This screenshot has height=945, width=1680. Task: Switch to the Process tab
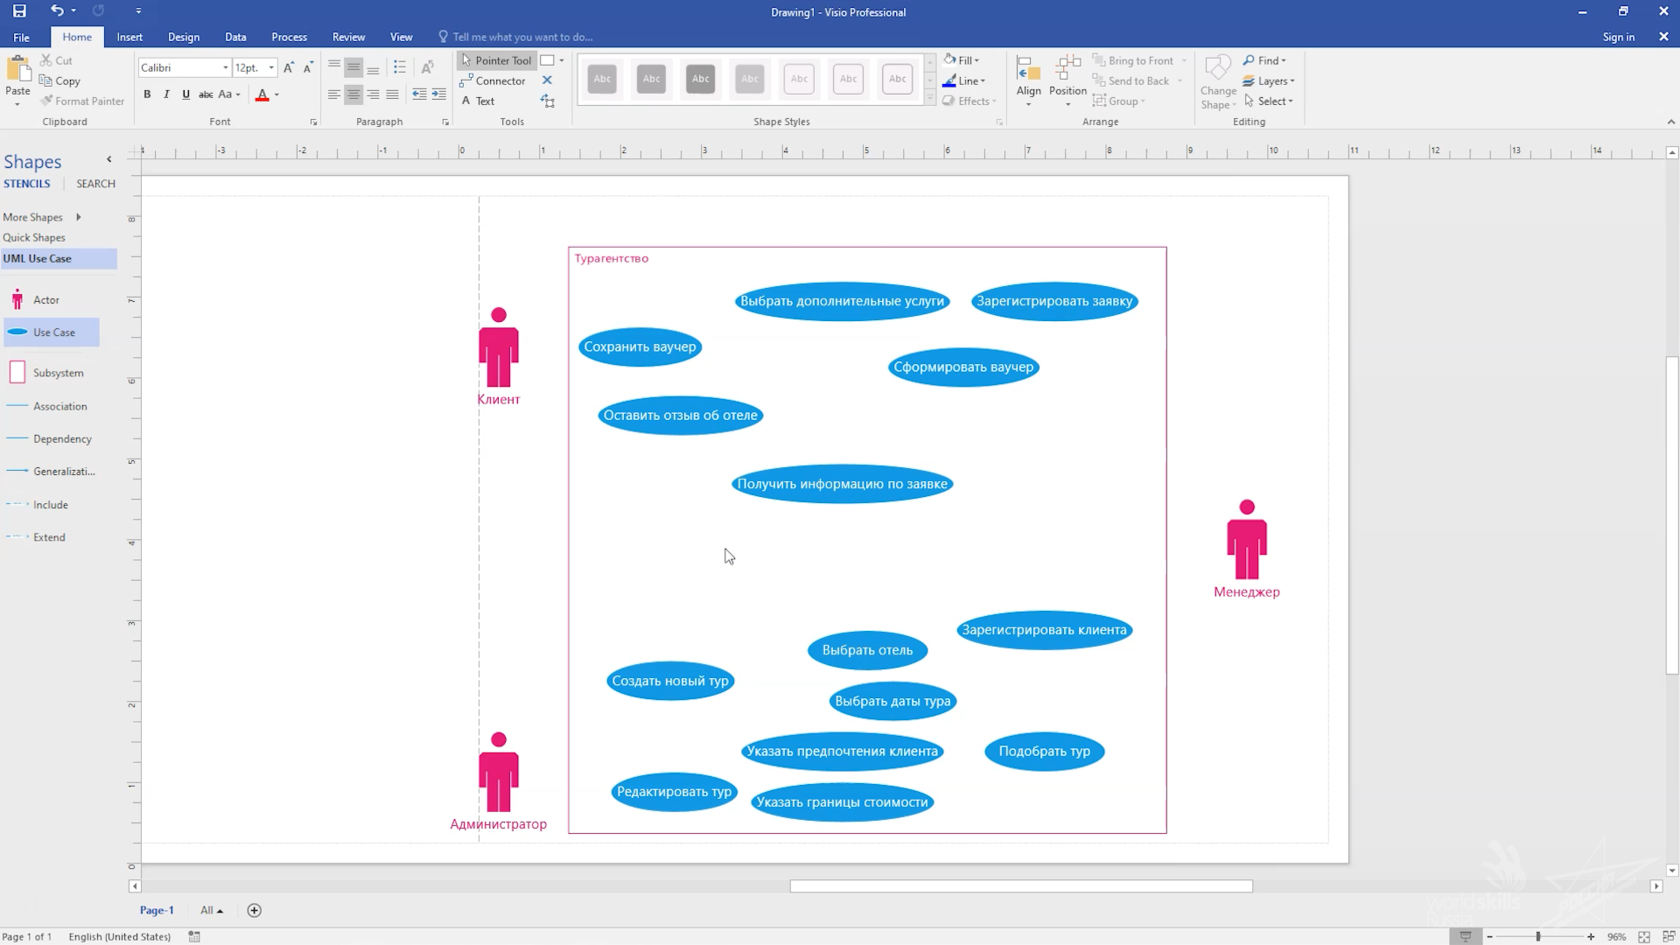(x=289, y=37)
